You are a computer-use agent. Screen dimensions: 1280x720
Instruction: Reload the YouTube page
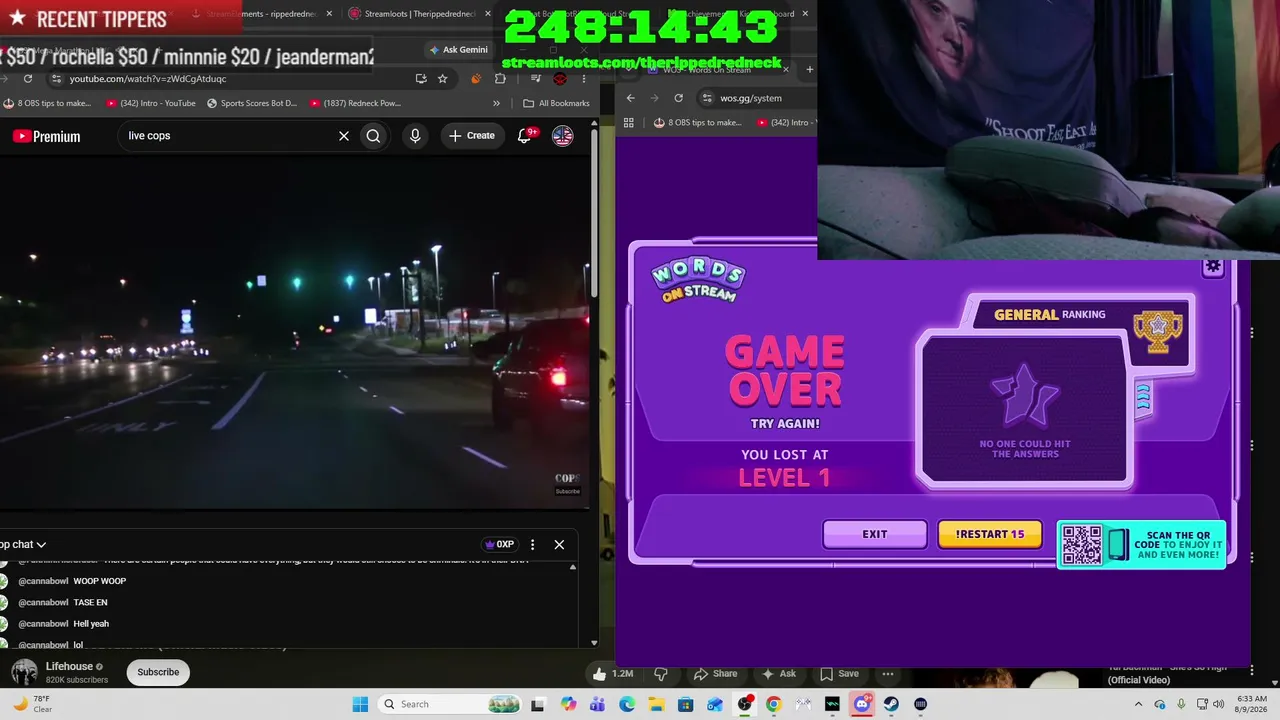point(28,79)
